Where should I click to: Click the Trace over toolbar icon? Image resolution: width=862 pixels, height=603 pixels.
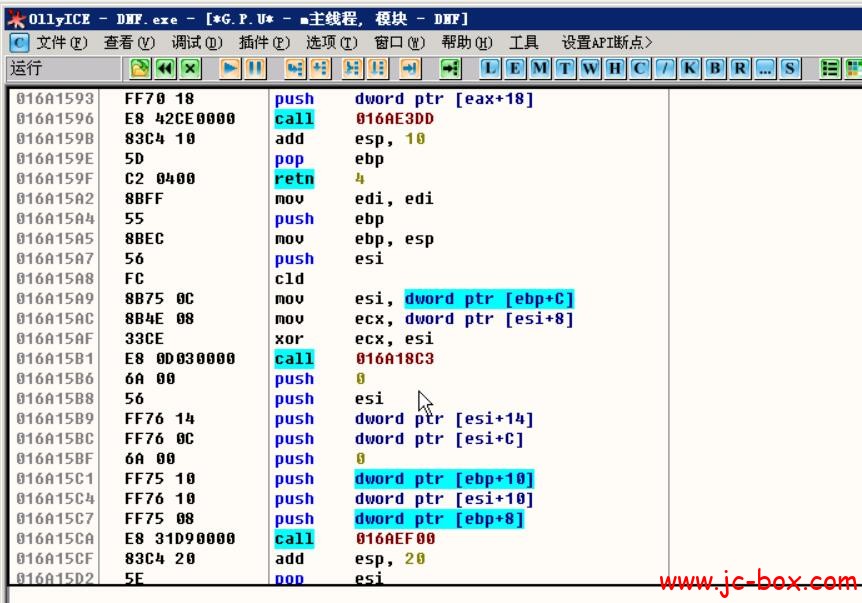[378, 69]
